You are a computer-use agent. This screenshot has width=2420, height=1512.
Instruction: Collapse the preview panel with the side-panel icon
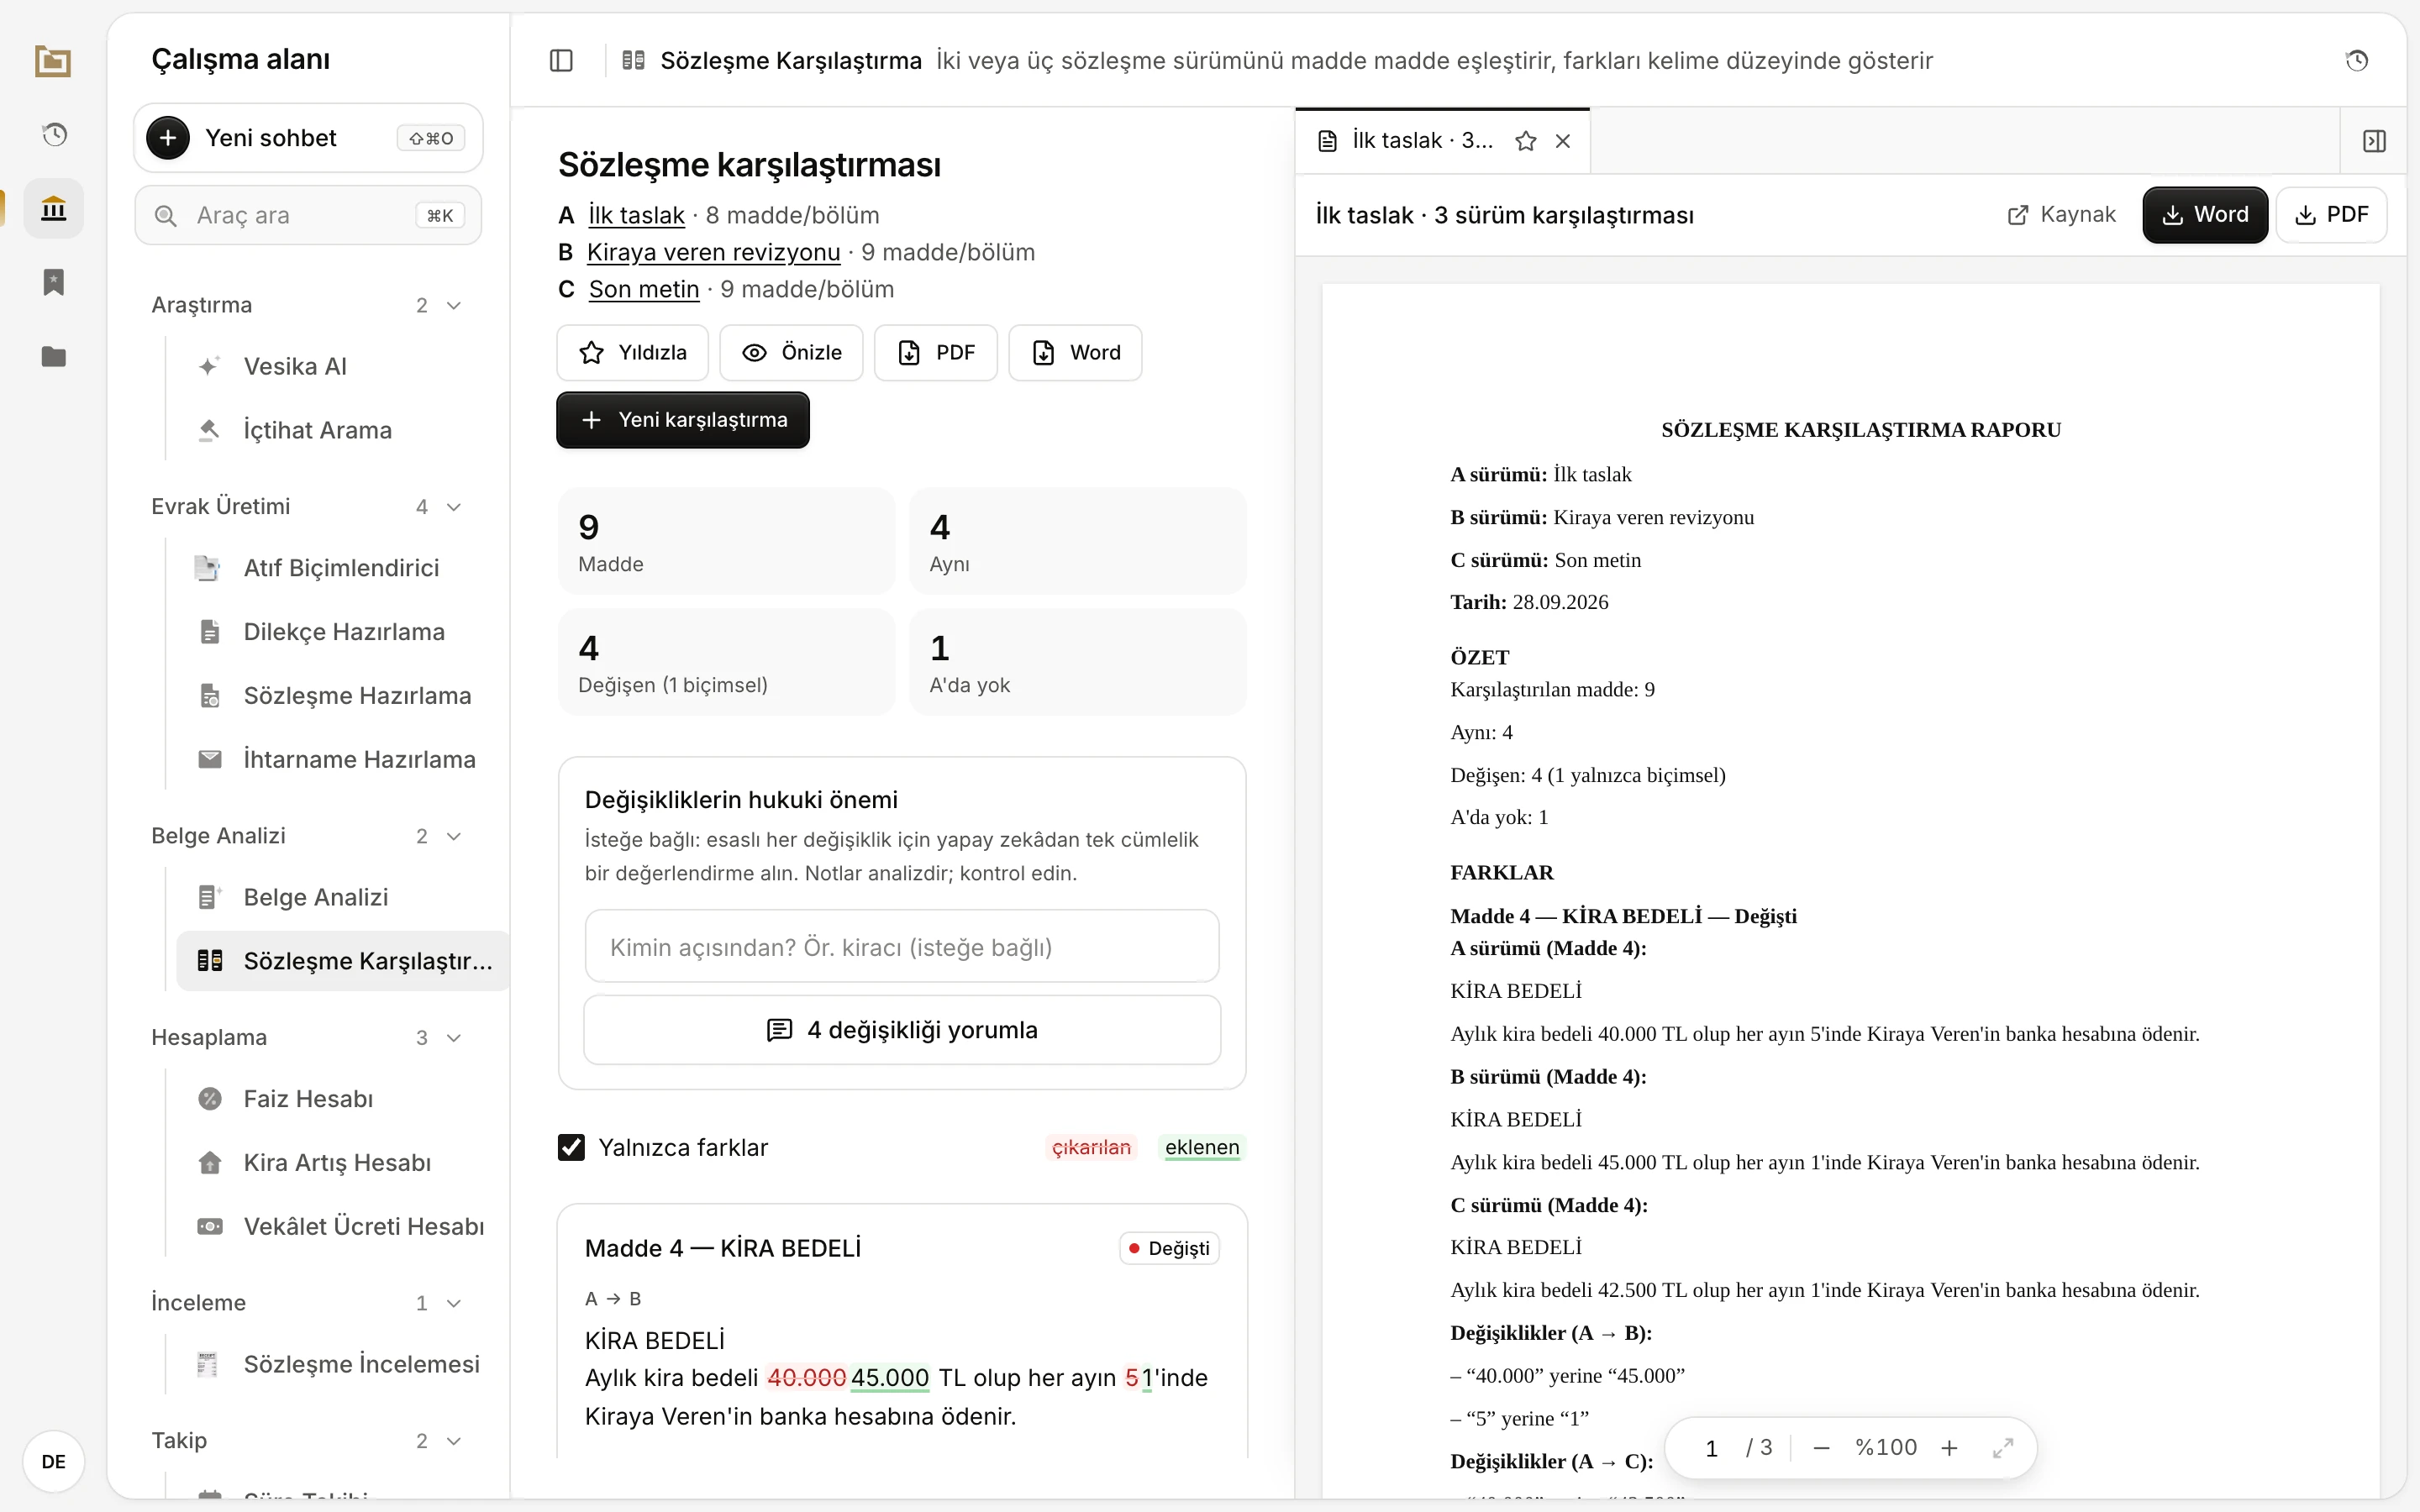[2374, 141]
